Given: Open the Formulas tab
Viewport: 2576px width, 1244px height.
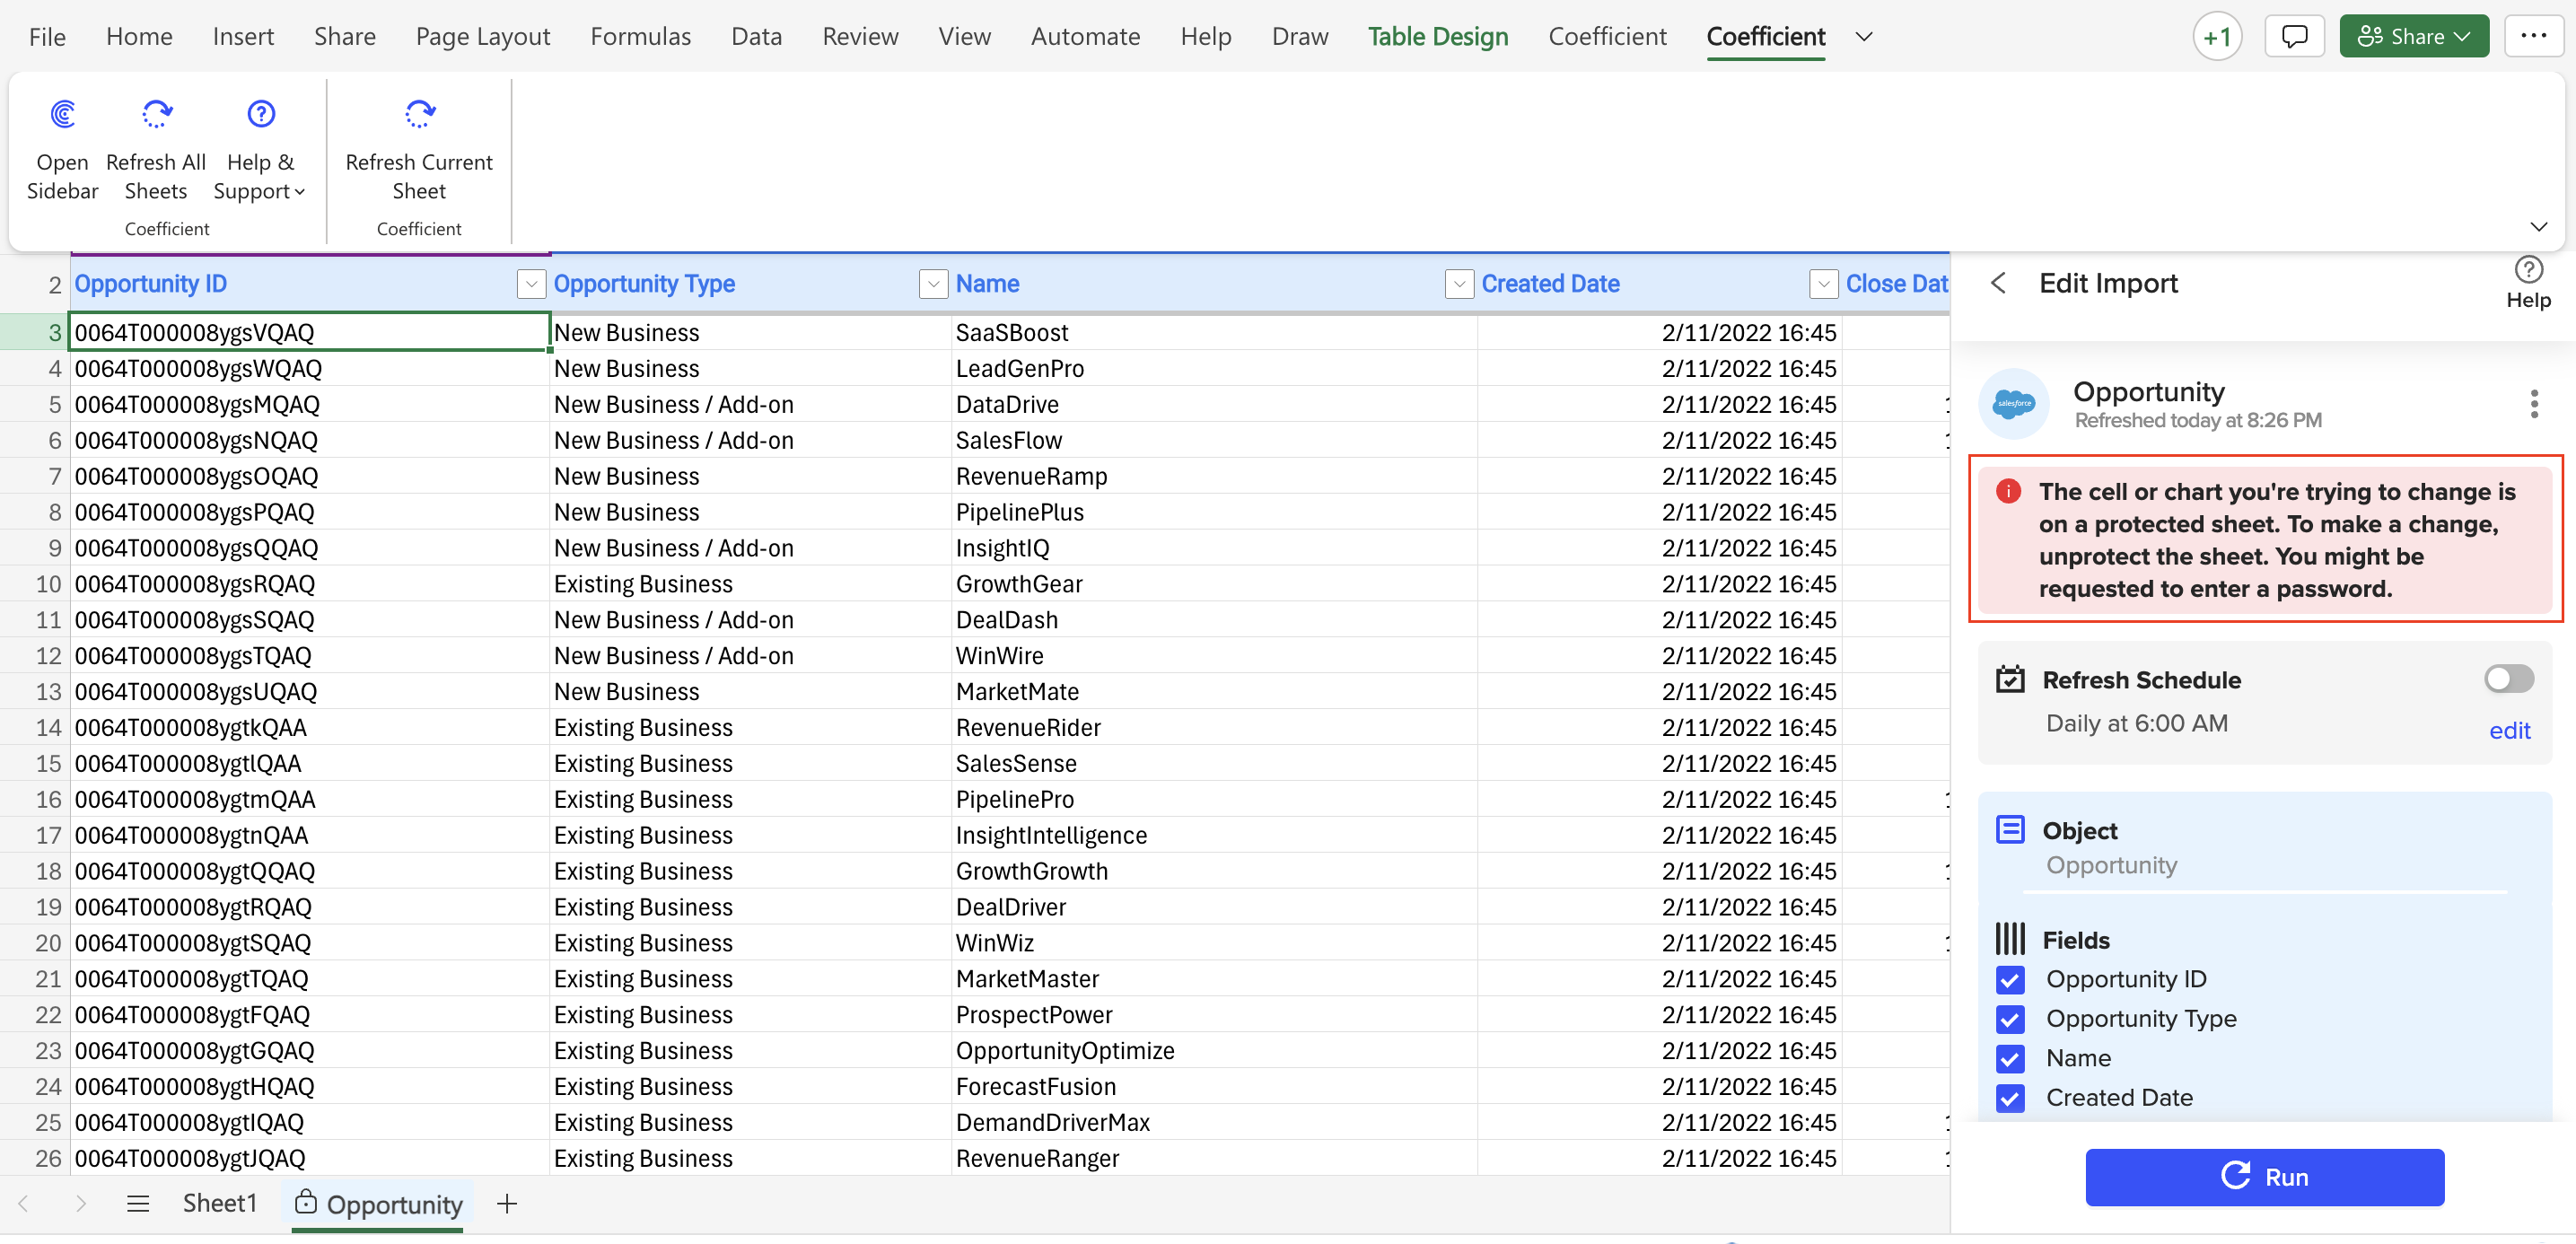Looking at the screenshot, I should (641, 37).
